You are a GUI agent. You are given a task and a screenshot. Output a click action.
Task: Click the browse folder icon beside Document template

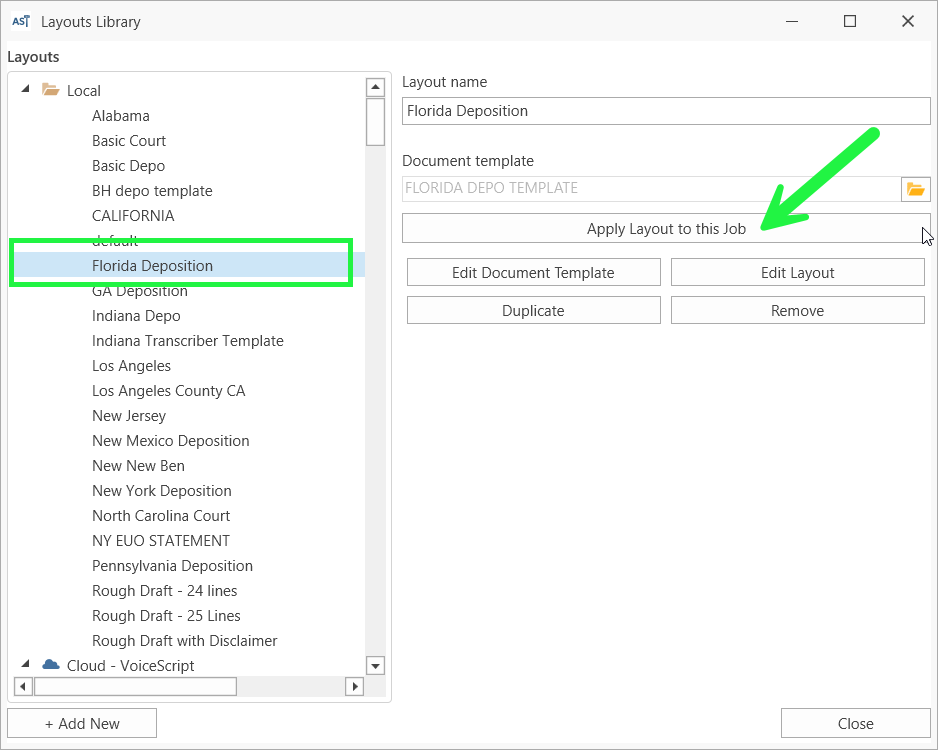pyautogui.click(x=916, y=189)
